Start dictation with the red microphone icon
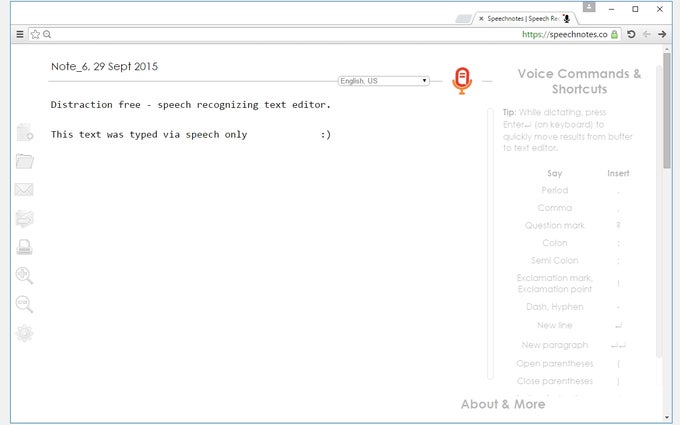The height and width of the screenshot is (425, 680). point(462,81)
